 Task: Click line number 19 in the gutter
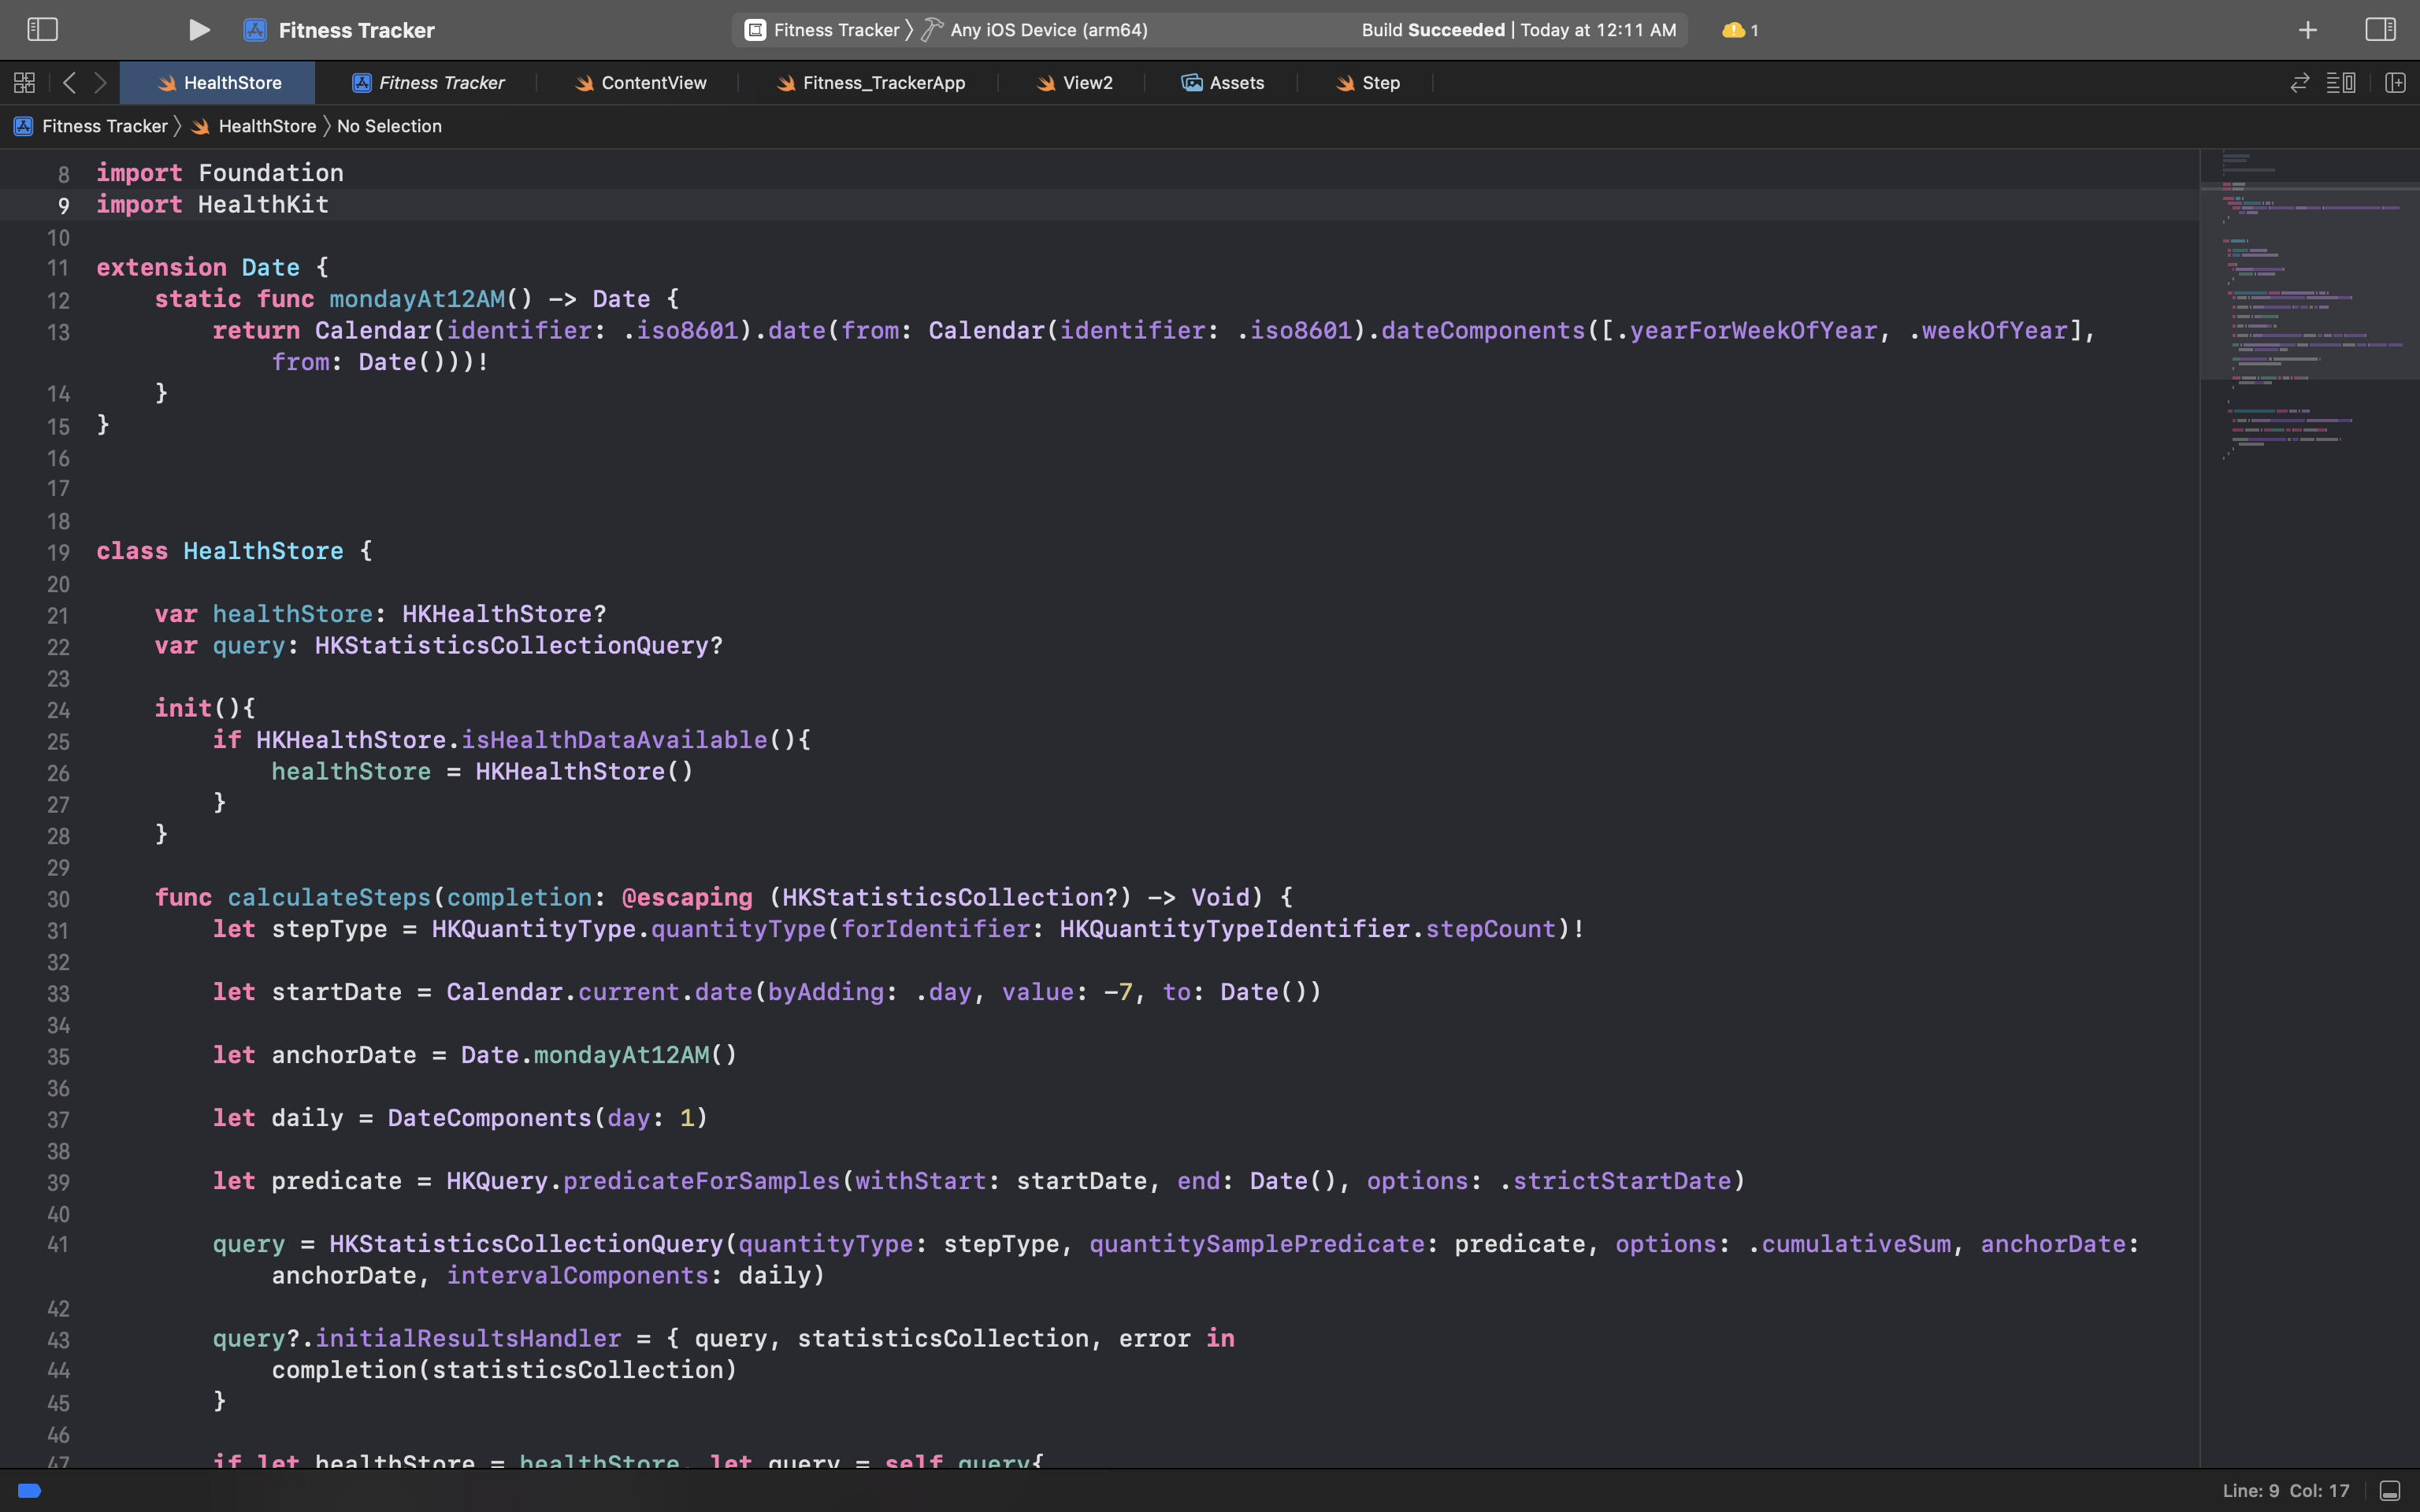(58, 553)
